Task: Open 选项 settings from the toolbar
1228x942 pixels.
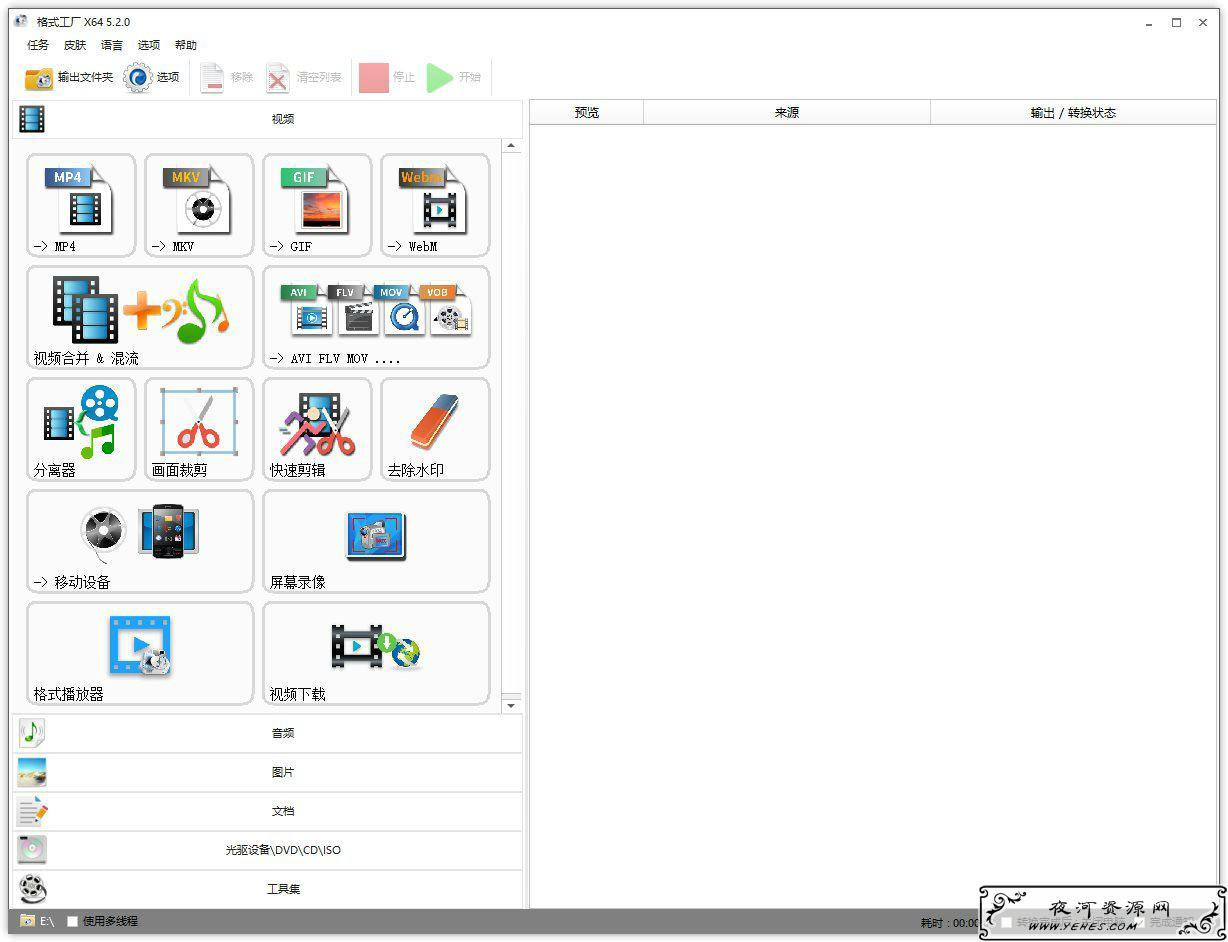Action: click(152, 78)
